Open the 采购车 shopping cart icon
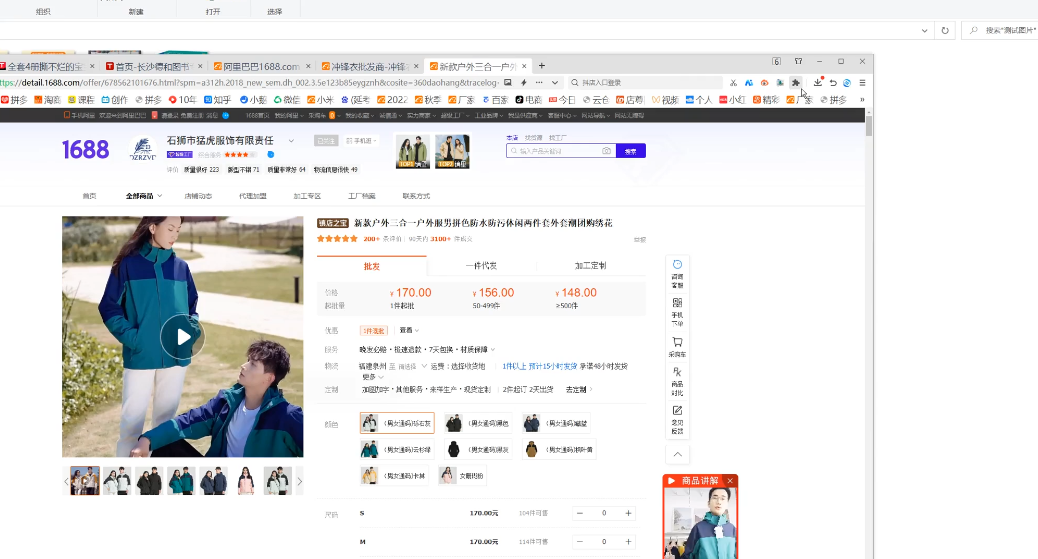 [x=677, y=346]
